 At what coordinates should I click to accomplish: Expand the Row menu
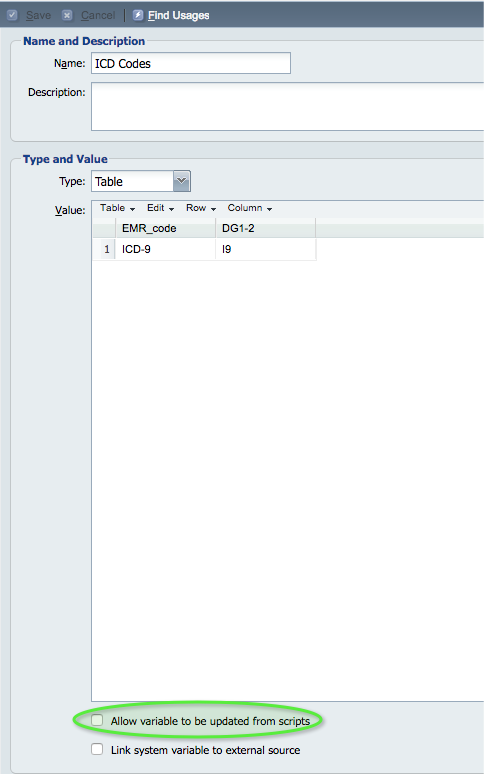[x=201, y=208]
